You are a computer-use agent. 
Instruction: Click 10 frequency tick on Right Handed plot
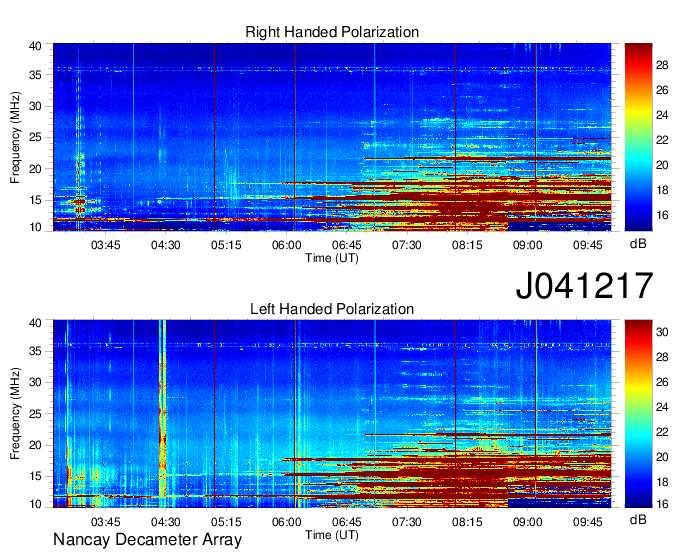35,227
